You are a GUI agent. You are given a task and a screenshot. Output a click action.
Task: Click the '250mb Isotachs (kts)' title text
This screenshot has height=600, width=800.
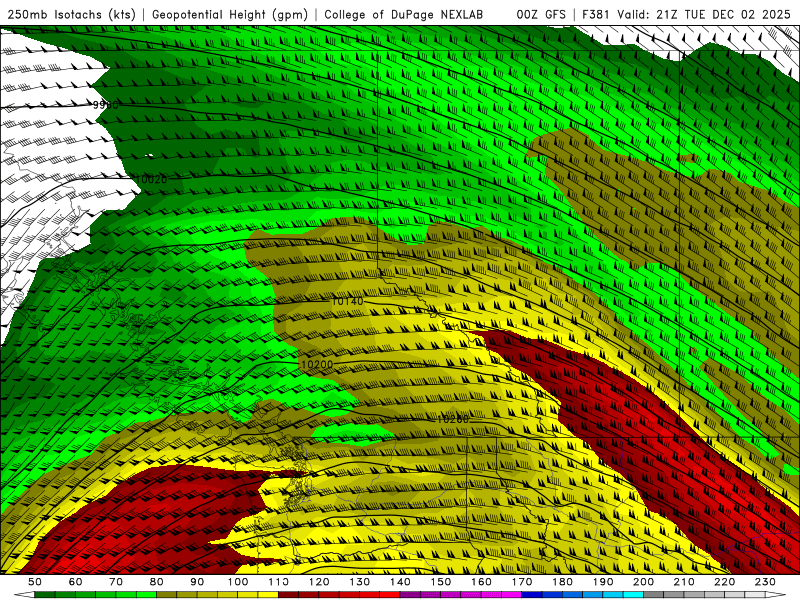[71, 14]
